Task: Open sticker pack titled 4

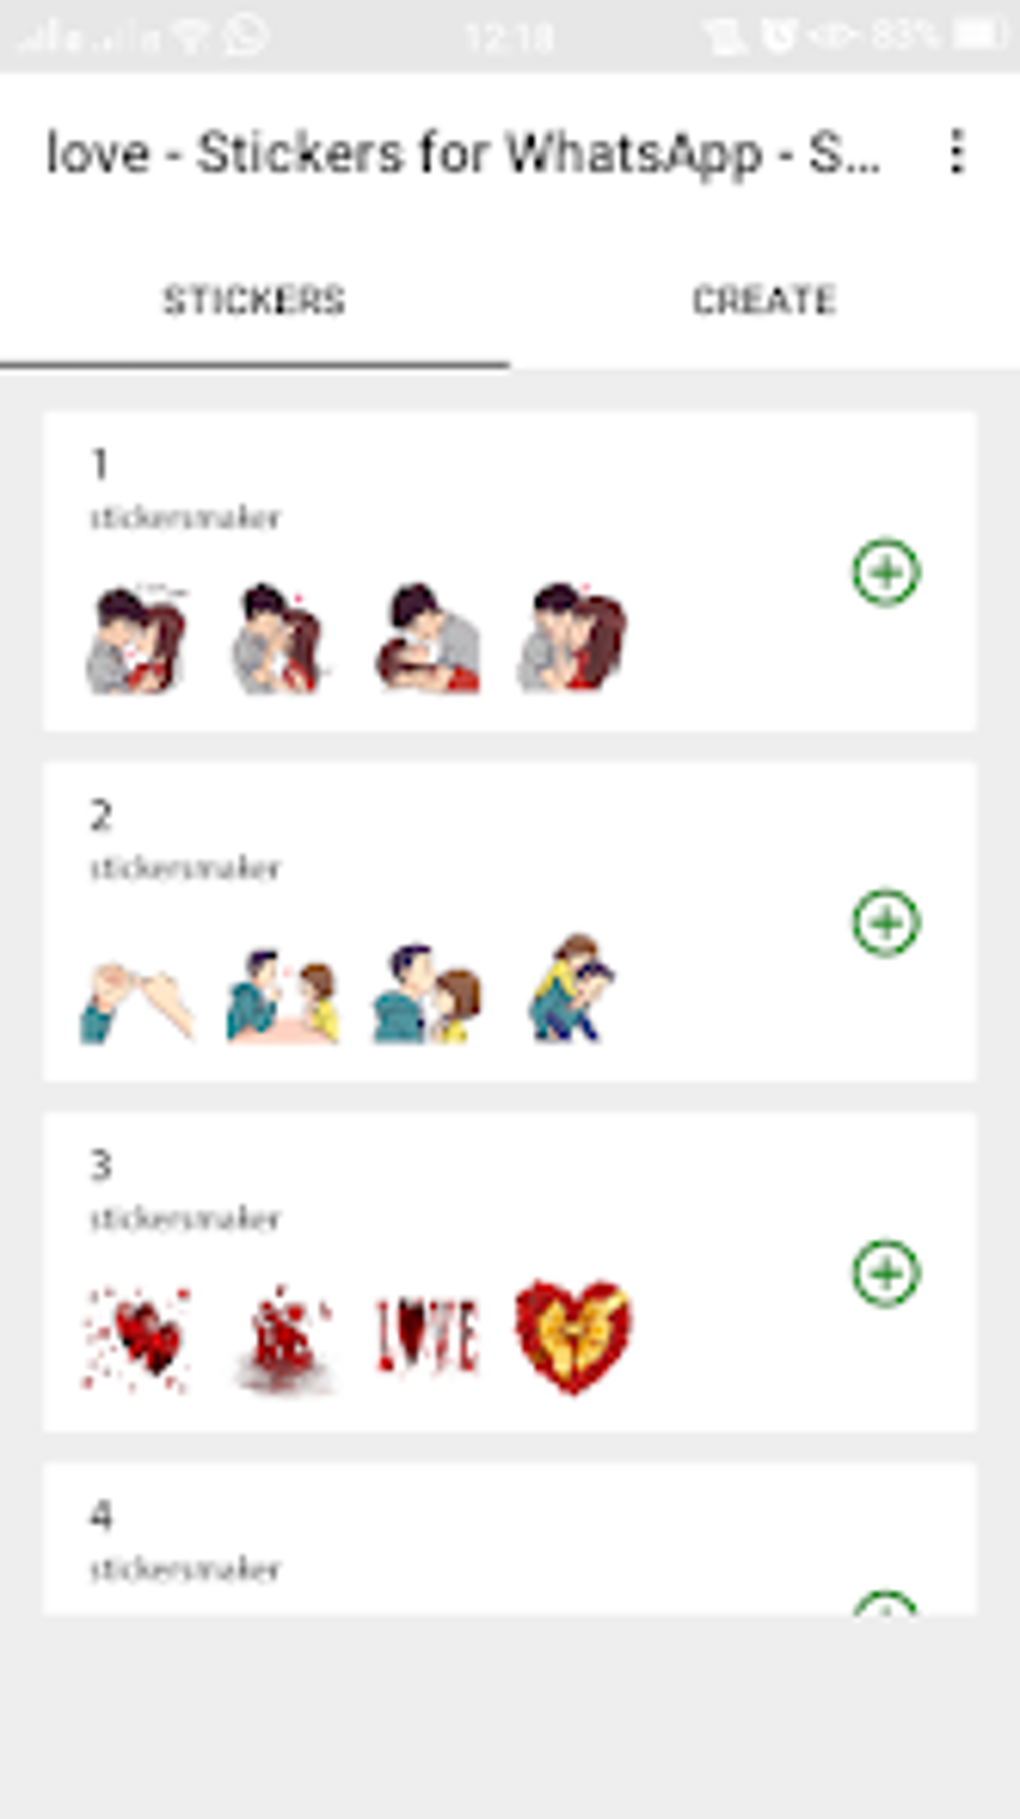Action: (510, 1538)
